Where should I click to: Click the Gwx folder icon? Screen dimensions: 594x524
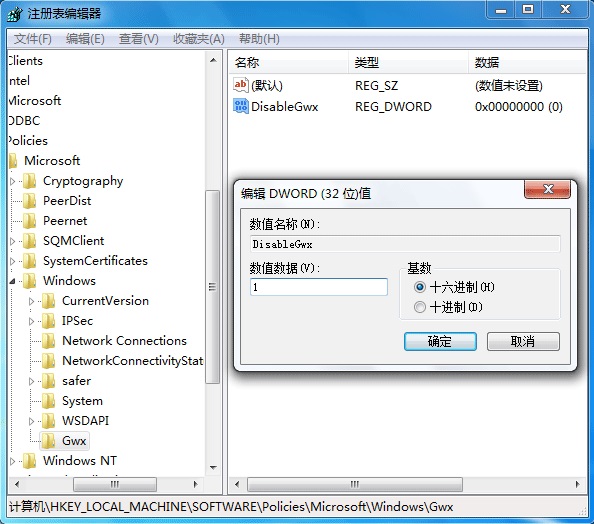(x=48, y=441)
